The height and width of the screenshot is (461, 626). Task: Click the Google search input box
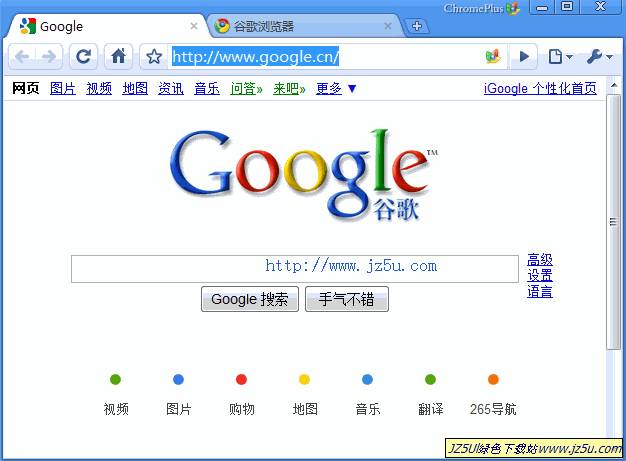coord(295,269)
